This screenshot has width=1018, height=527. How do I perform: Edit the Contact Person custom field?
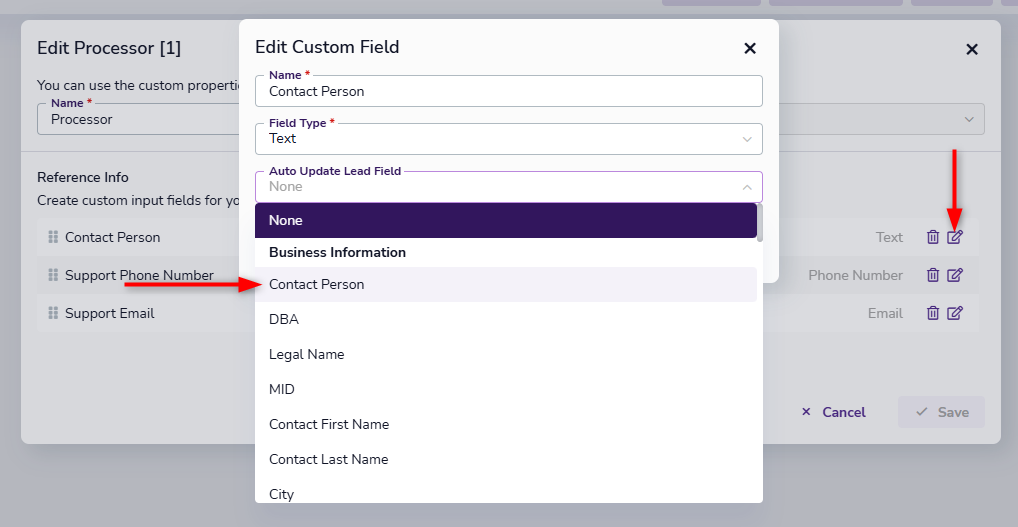tap(955, 237)
